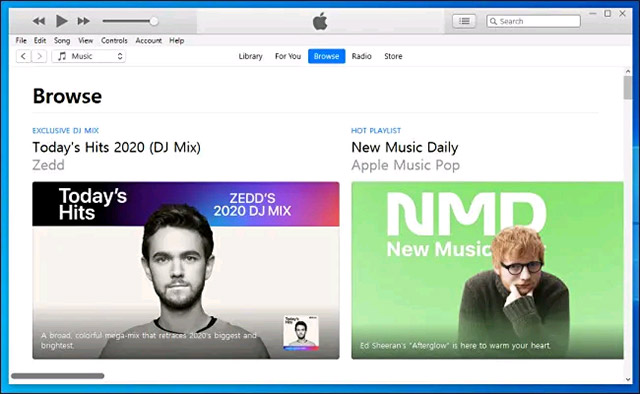Open the New Music Daily title link

pyautogui.click(x=405, y=147)
